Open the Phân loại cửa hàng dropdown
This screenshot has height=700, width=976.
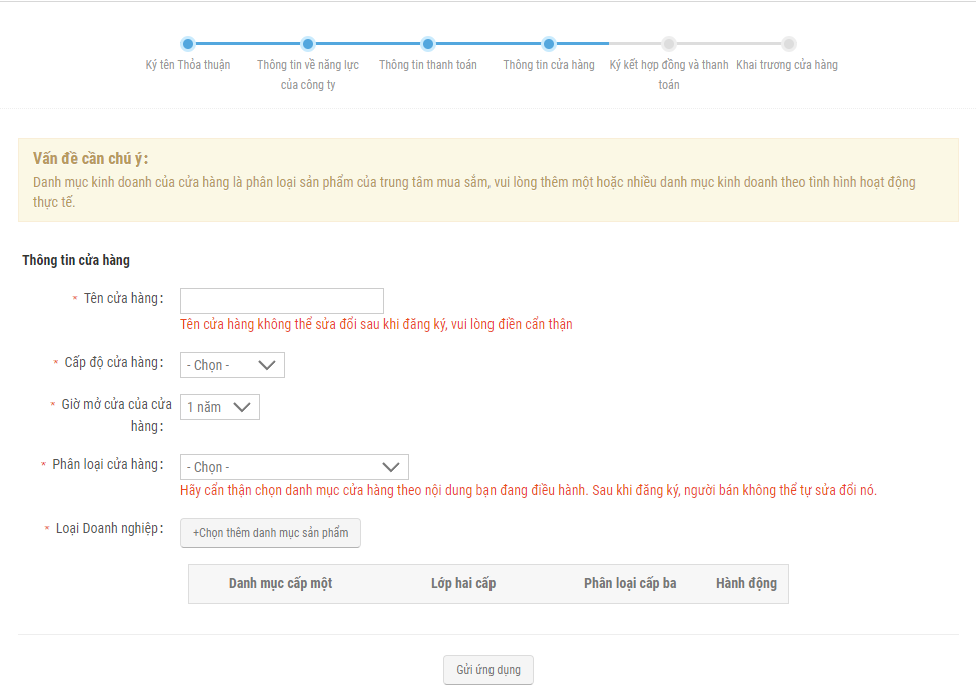pos(294,467)
